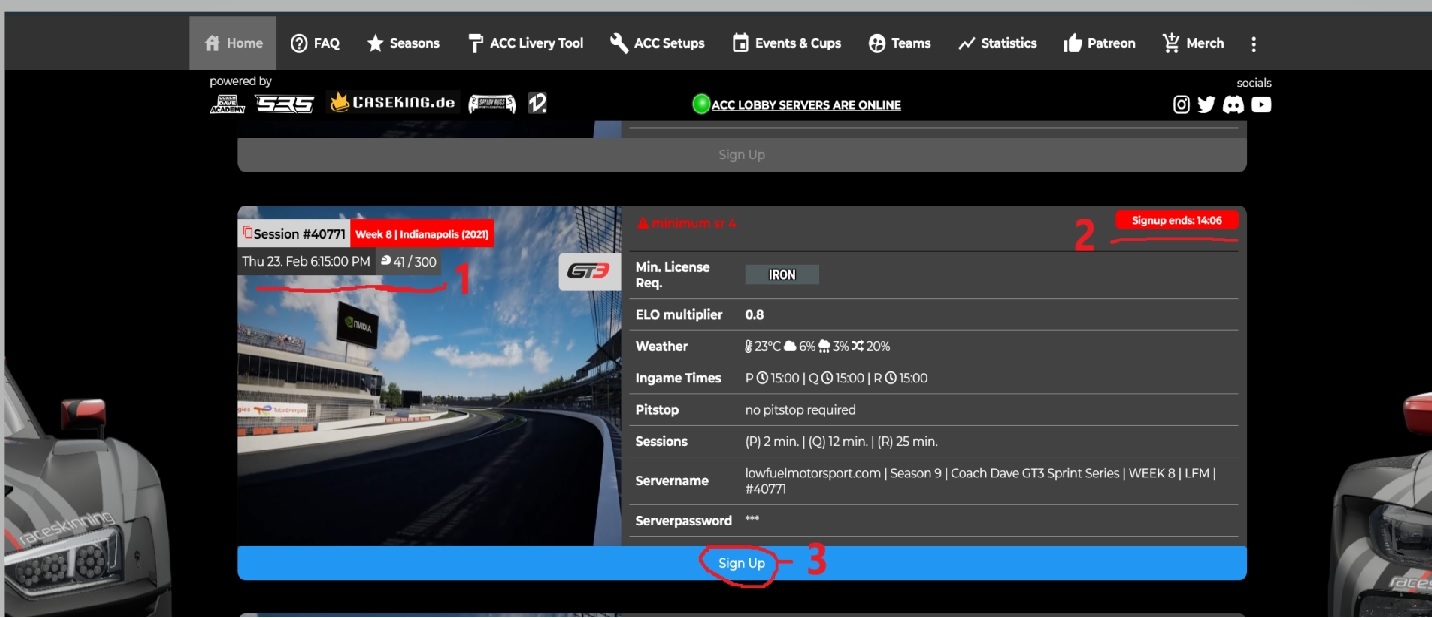Open the Statistics page
This screenshot has height=618, width=1432.
[997, 43]
